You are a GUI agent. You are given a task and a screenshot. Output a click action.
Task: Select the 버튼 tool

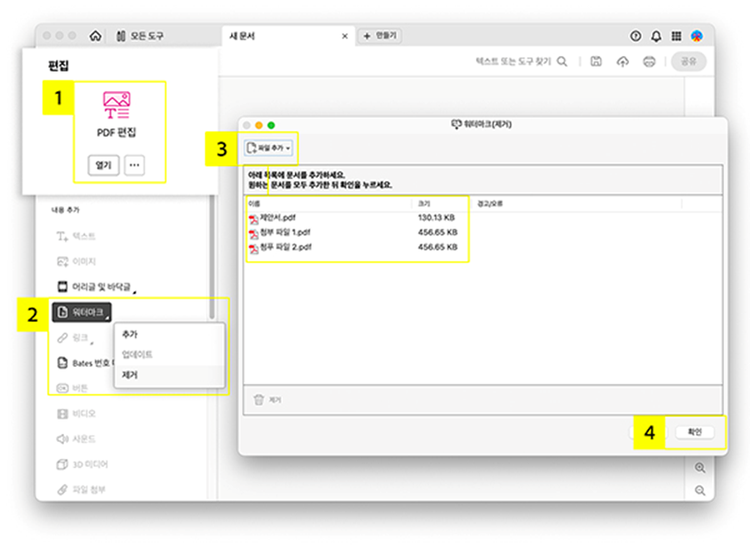pyautogui.click(x=72, y=388)
